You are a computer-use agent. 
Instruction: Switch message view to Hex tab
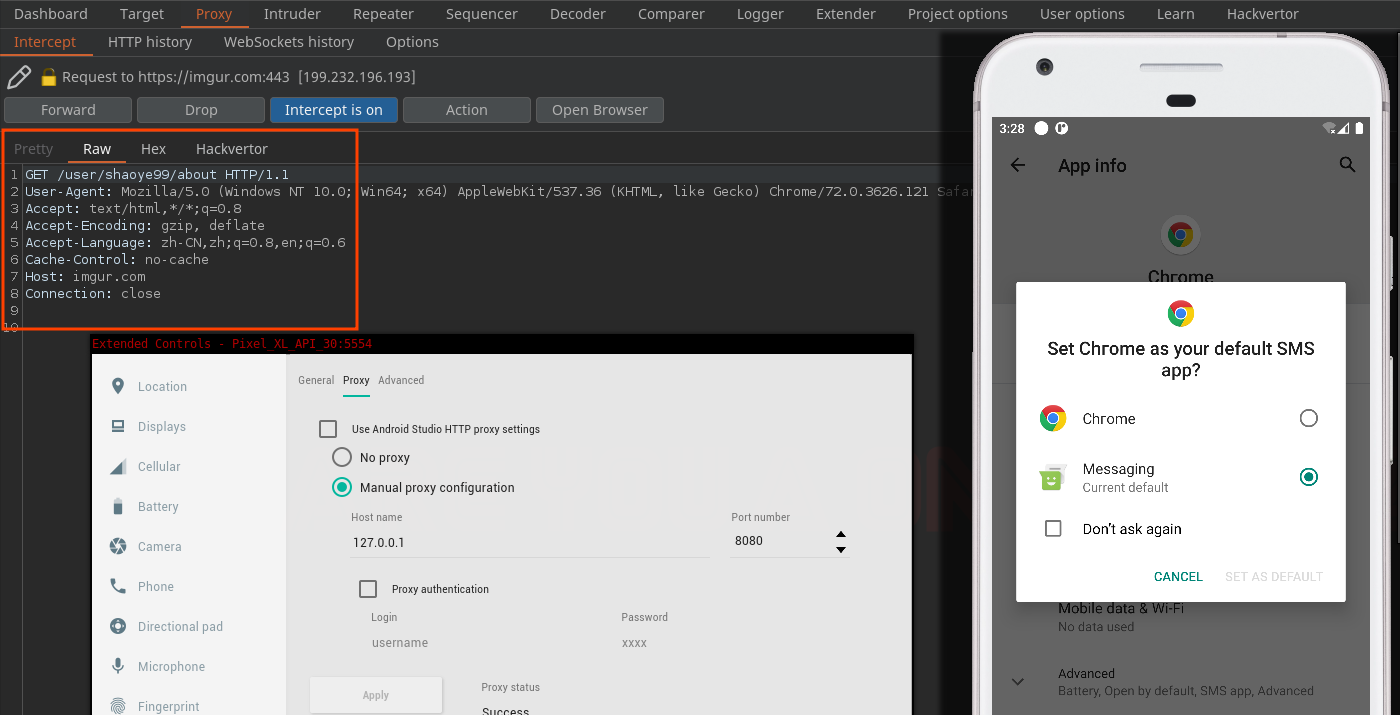153,149
